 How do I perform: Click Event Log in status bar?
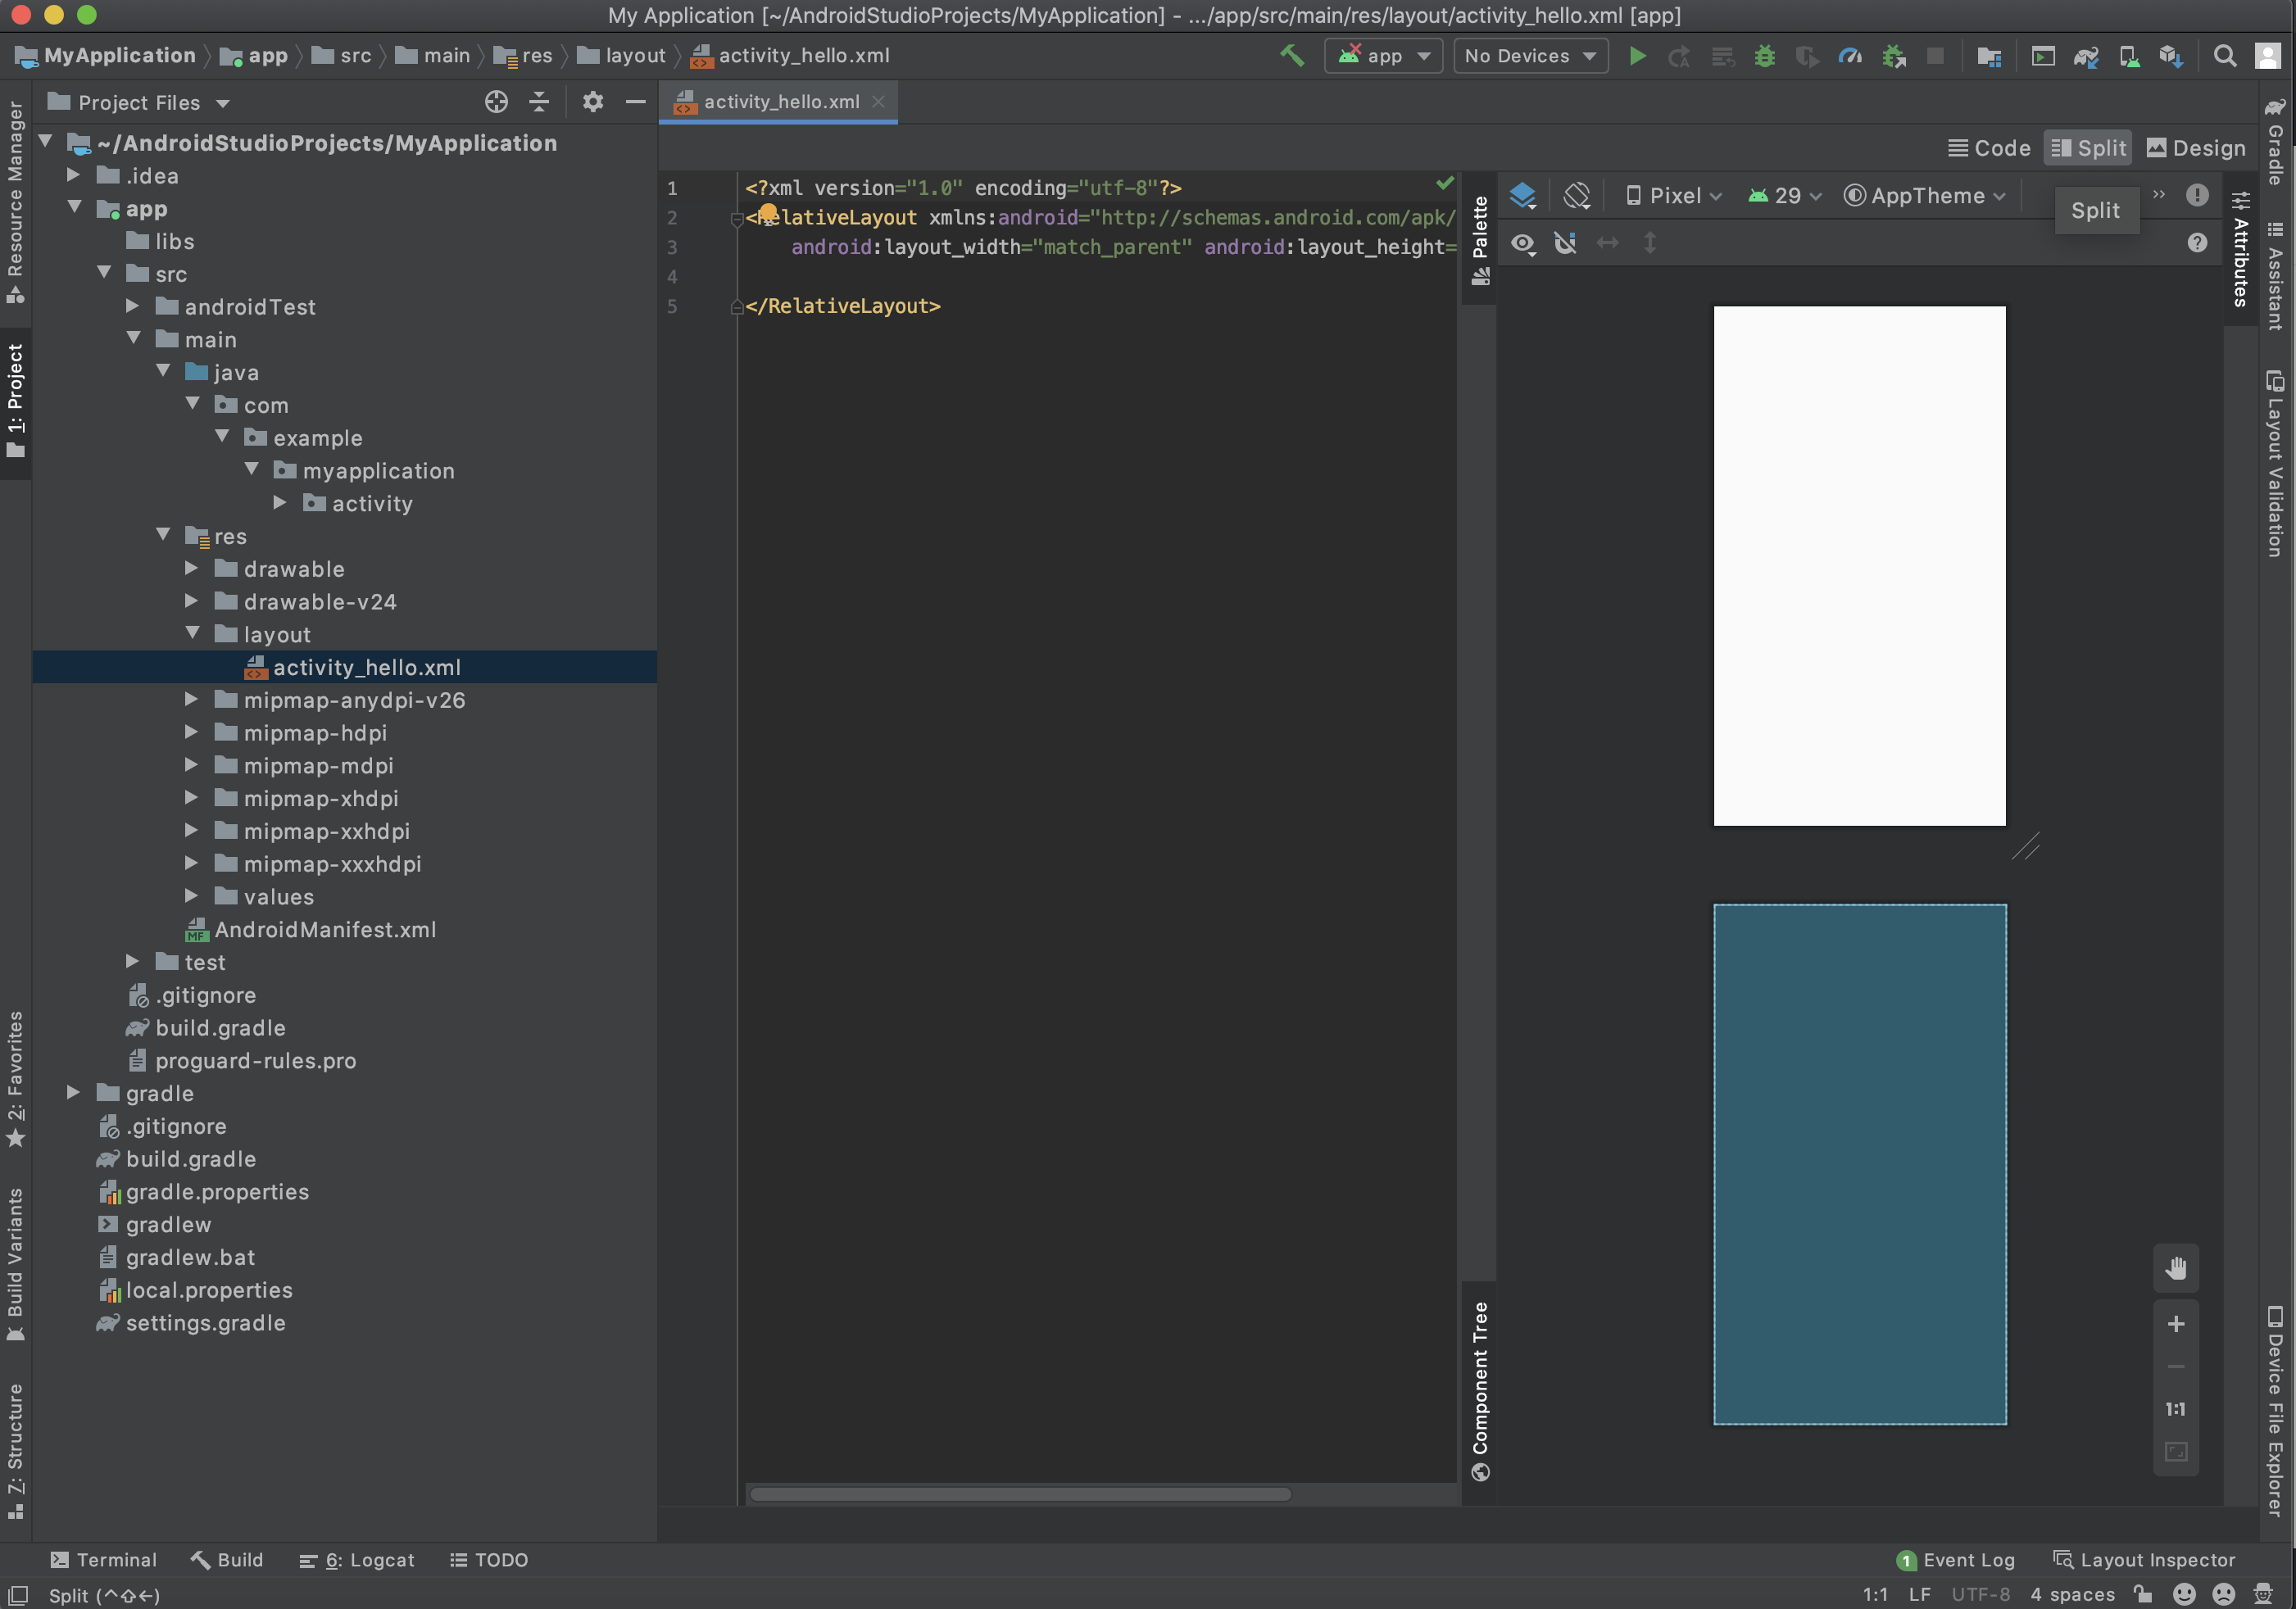(1955, 1559)
